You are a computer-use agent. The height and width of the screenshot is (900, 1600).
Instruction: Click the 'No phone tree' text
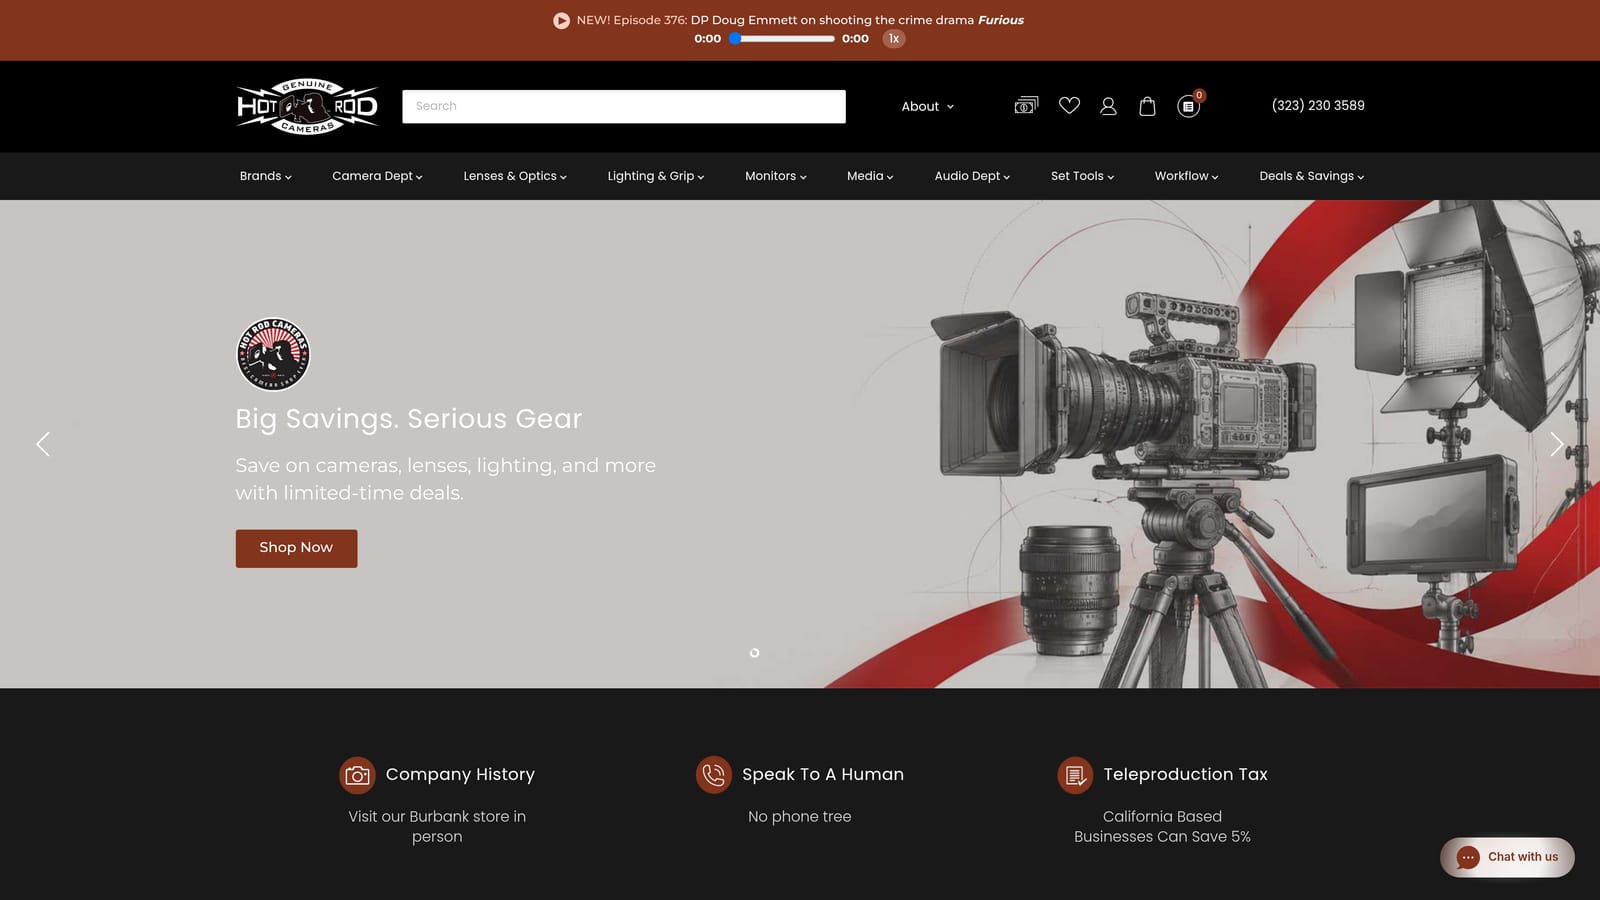pyautogui.click(x=800, y=817)
